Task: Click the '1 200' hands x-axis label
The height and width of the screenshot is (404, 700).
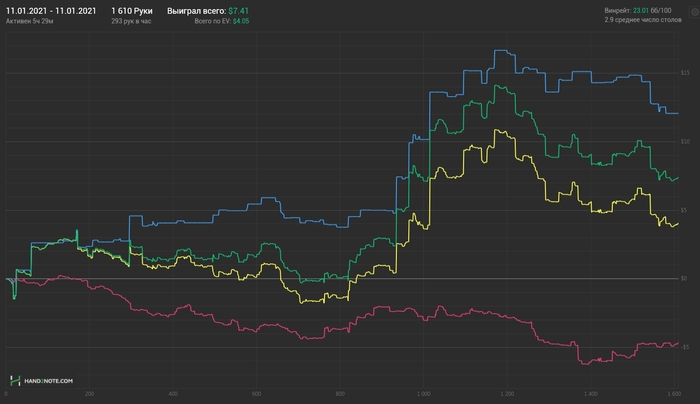Action: [507, 394]
